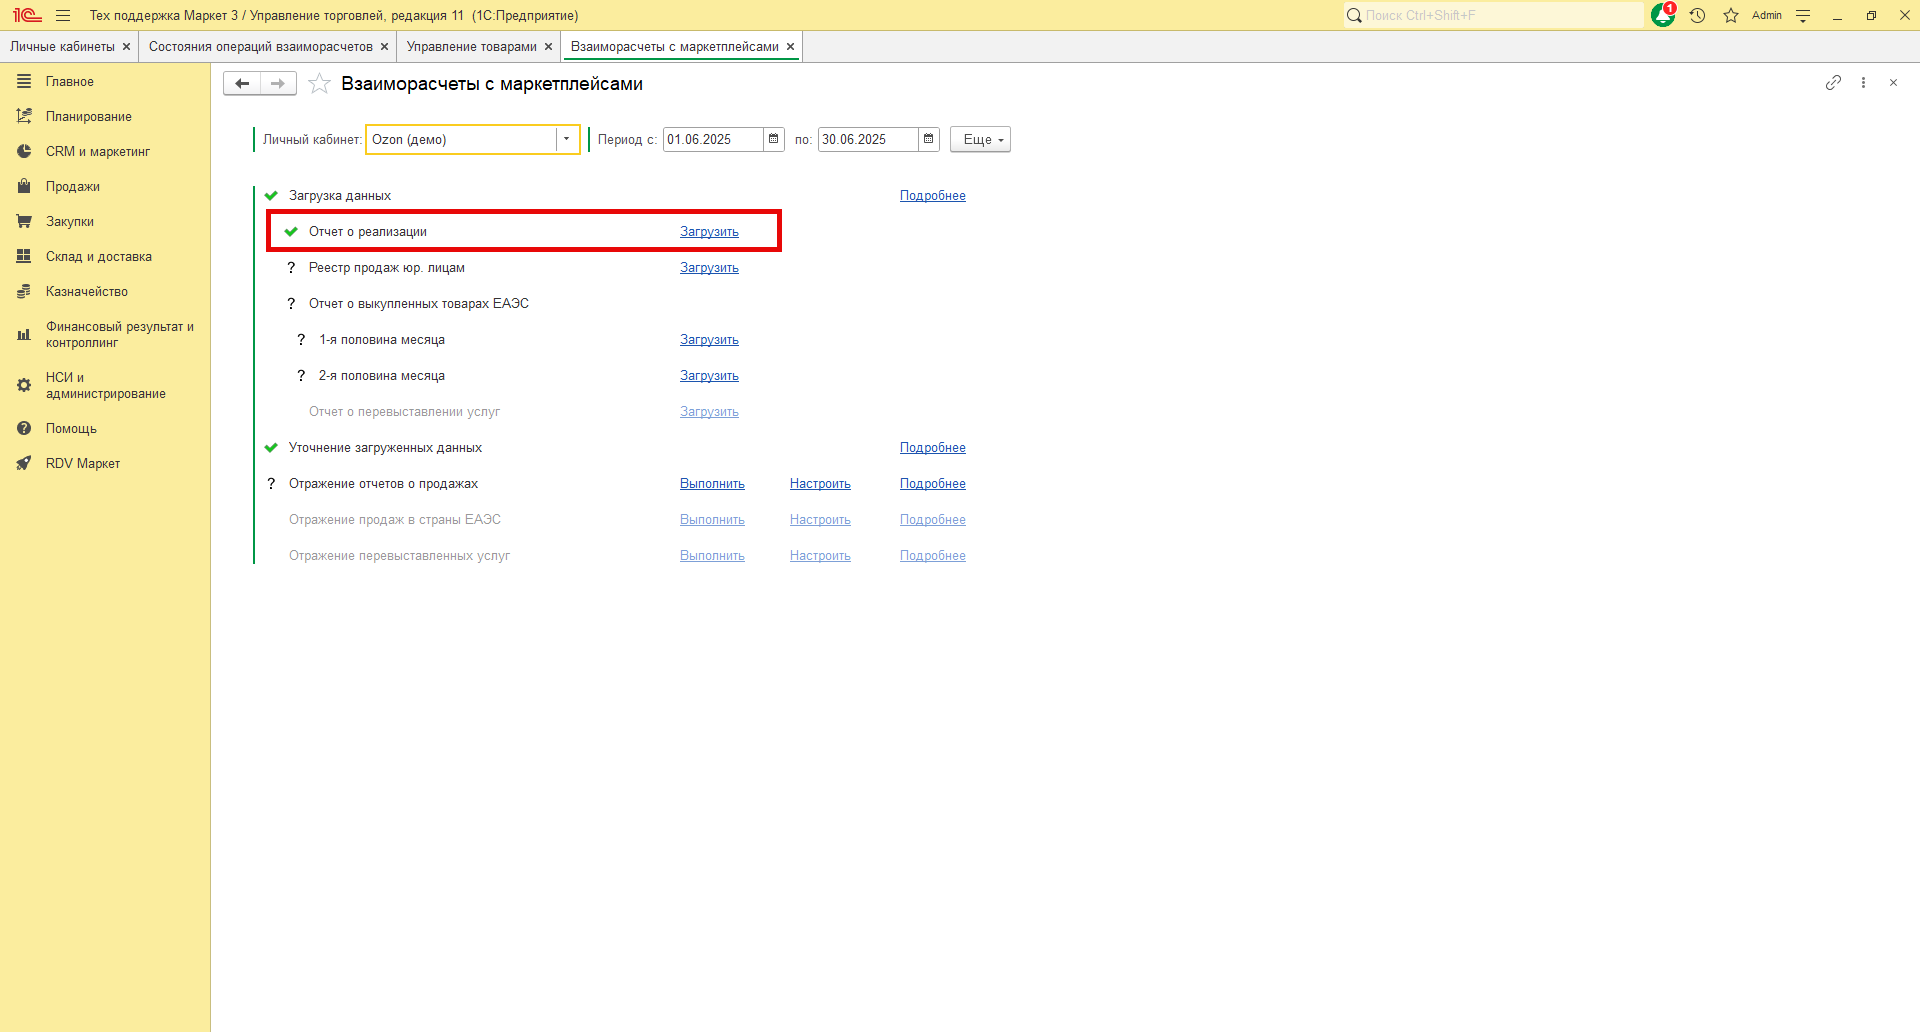Open calendar picker for start date
Image resolution: width=1920 pixels, height=1032 pixels.
click(x=773, y=139)
